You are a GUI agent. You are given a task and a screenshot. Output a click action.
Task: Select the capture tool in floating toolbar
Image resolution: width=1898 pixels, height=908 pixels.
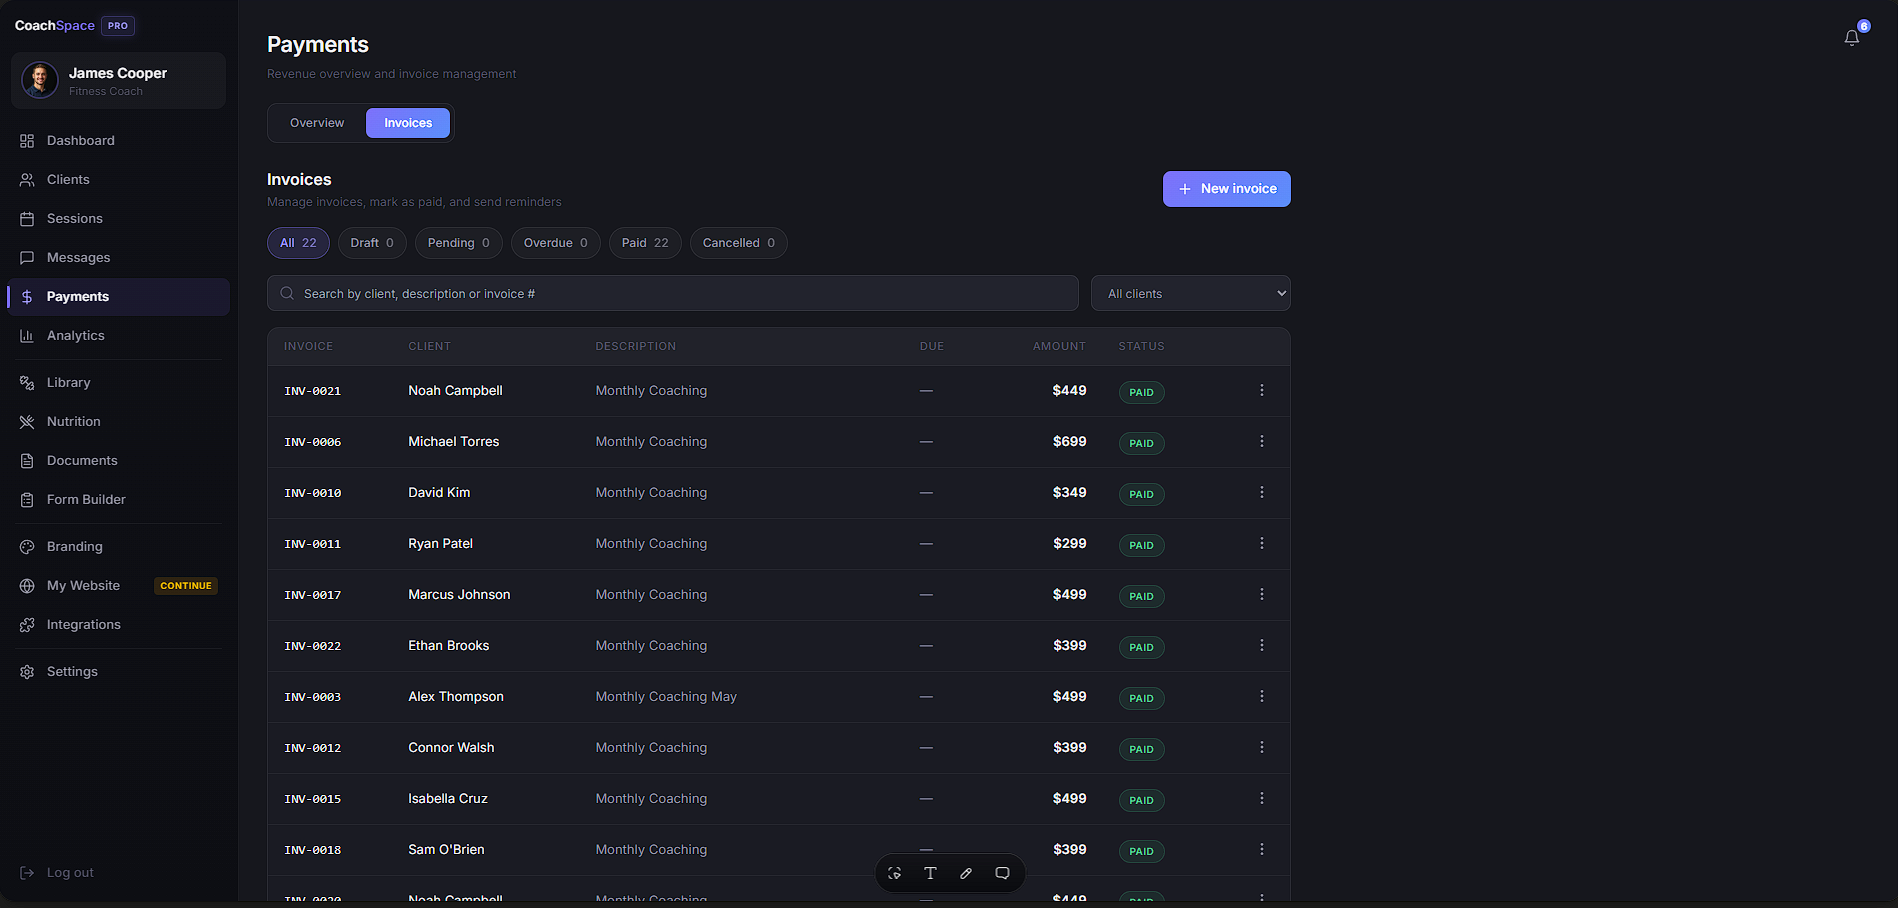[894, 873]
